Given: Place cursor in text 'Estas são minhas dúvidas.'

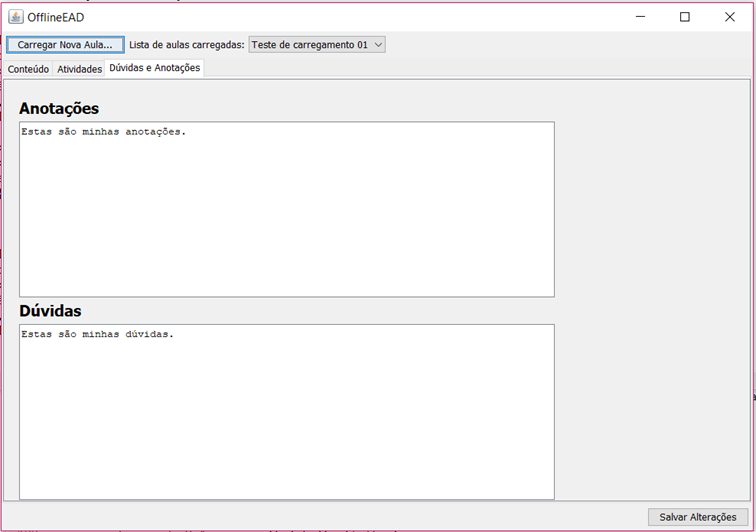Looking at the screenshot, I should (97, 334).
